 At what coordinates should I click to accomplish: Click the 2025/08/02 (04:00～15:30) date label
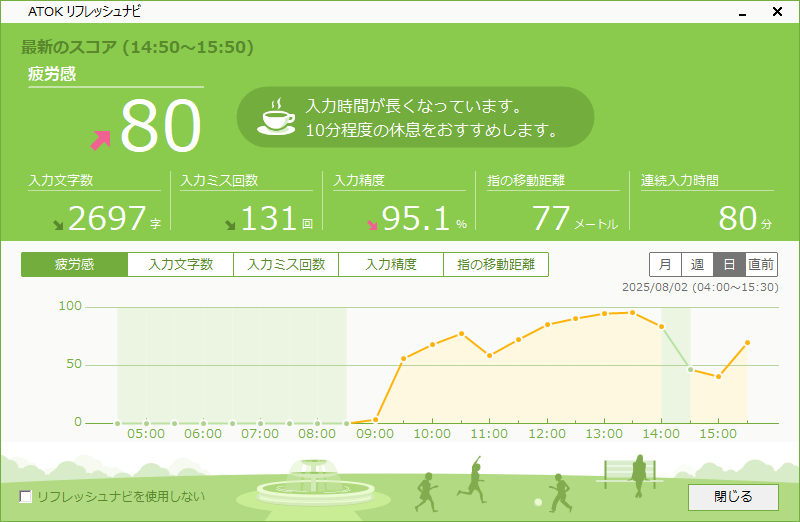click(700, 287)
